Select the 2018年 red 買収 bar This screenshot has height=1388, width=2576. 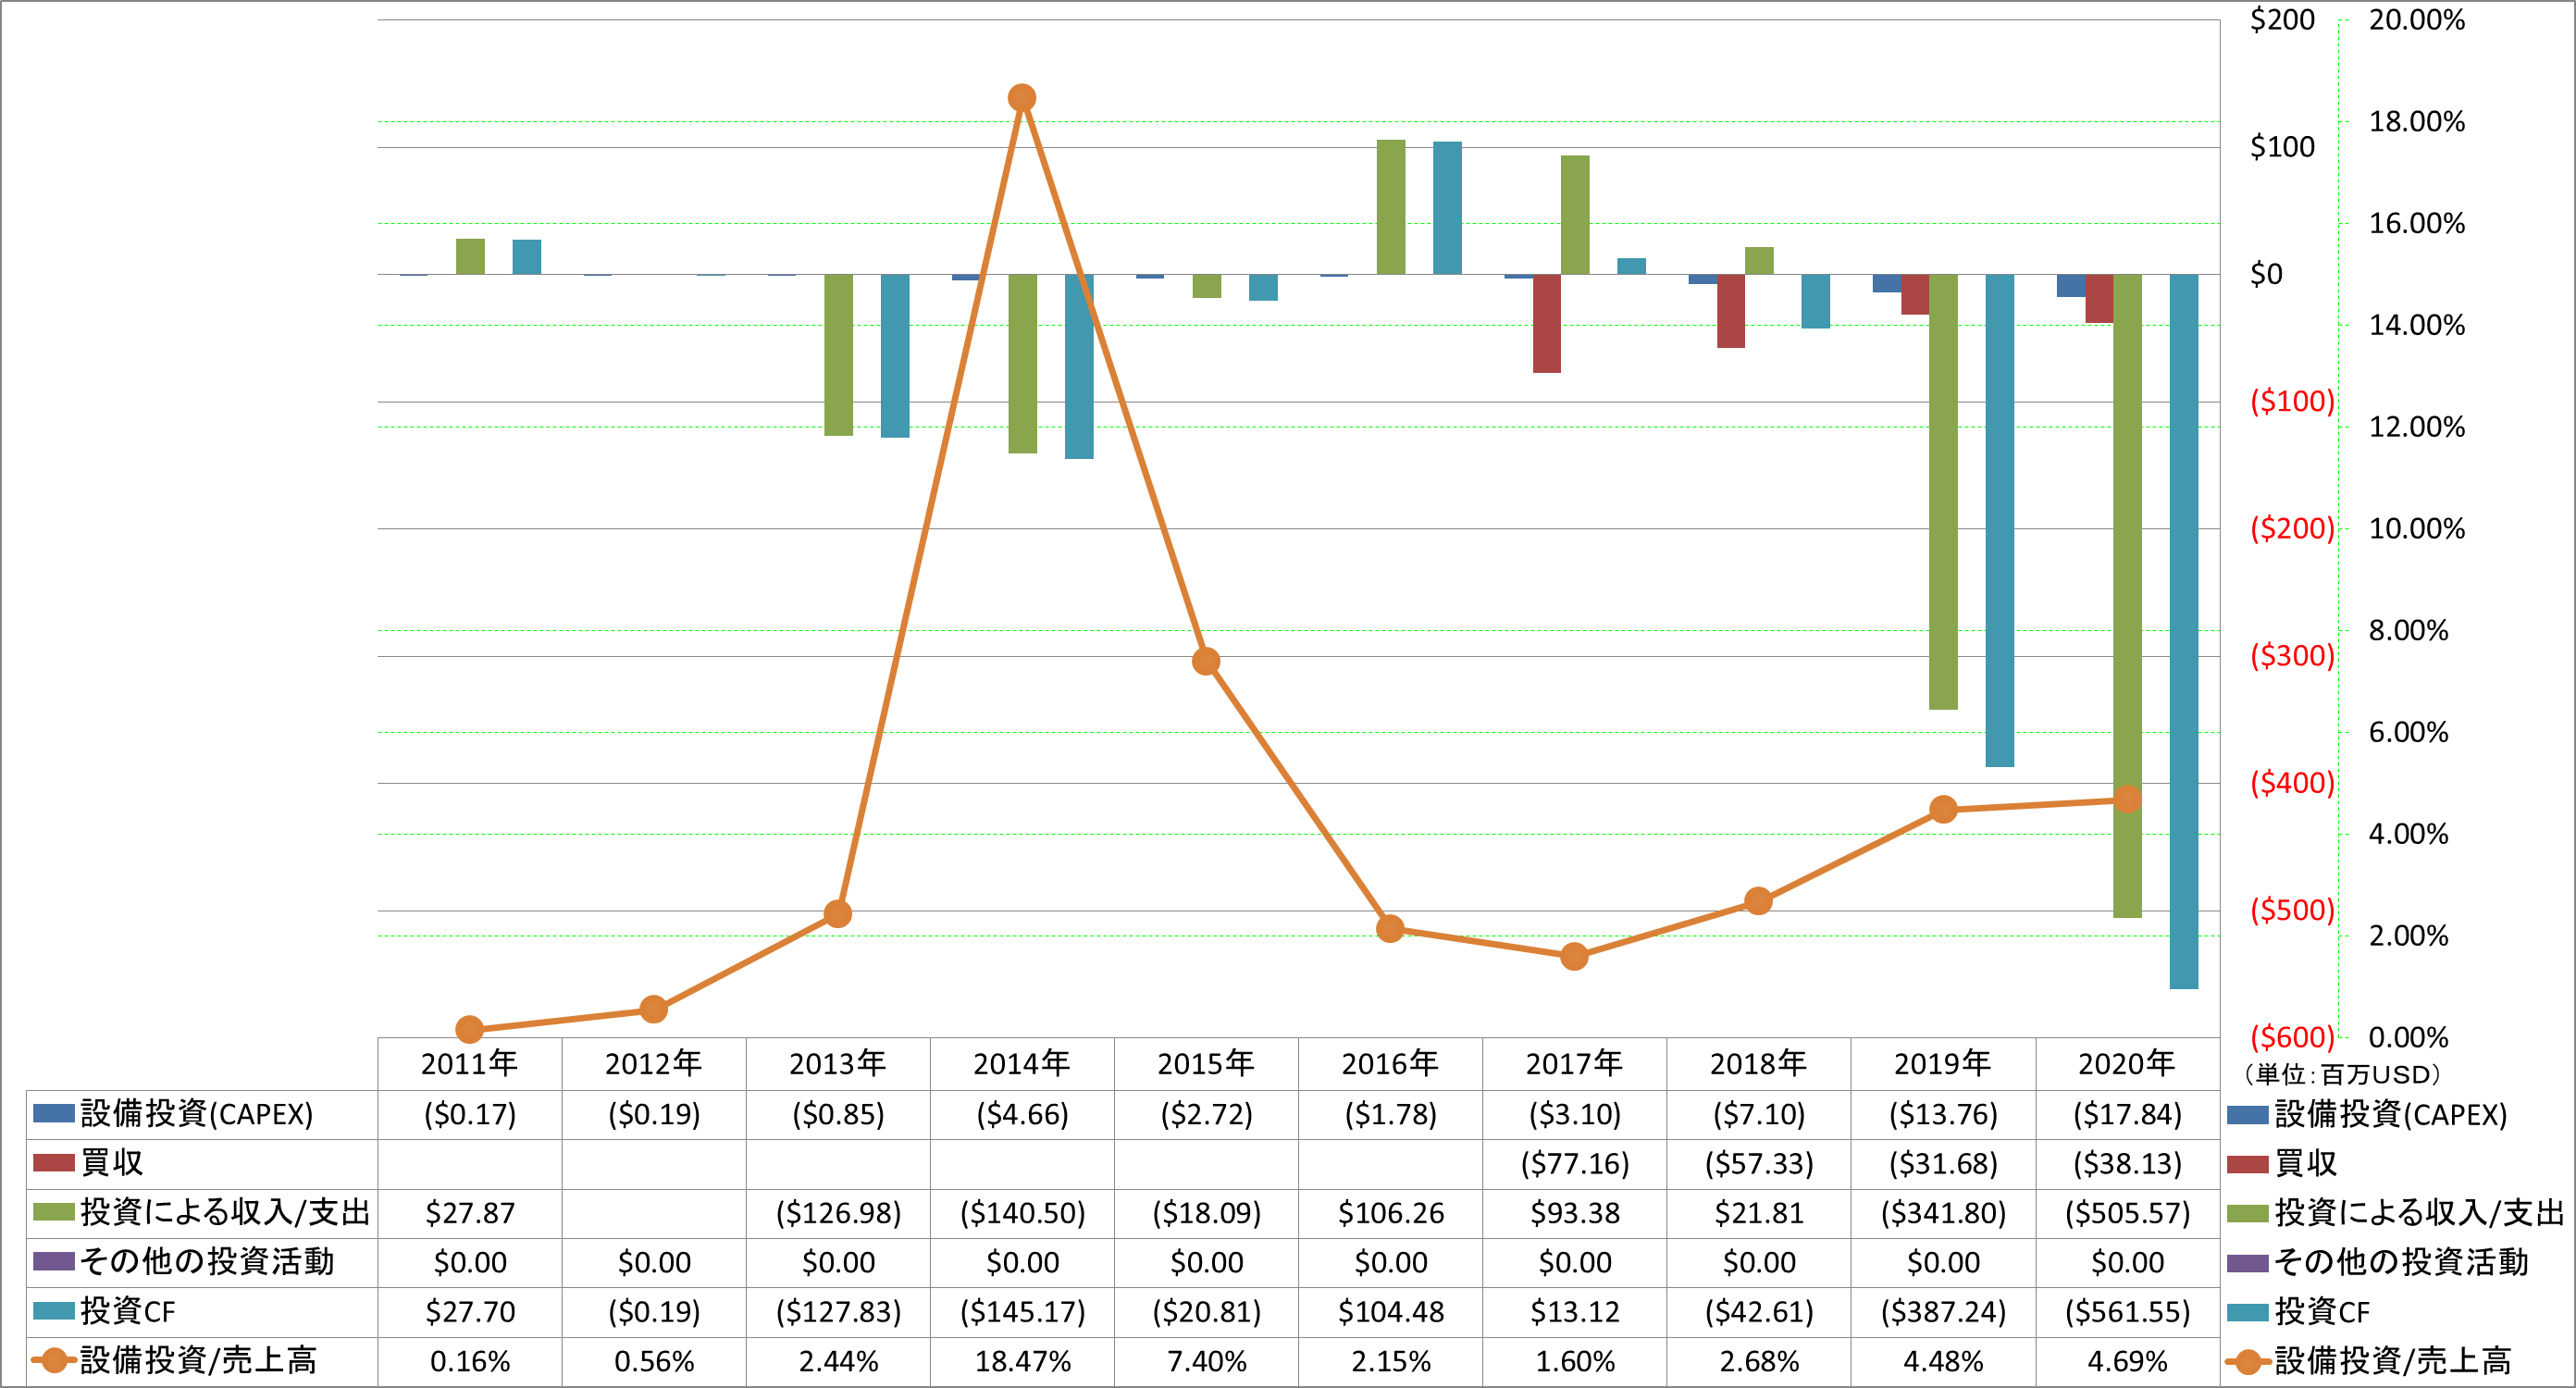point(1731,311)
